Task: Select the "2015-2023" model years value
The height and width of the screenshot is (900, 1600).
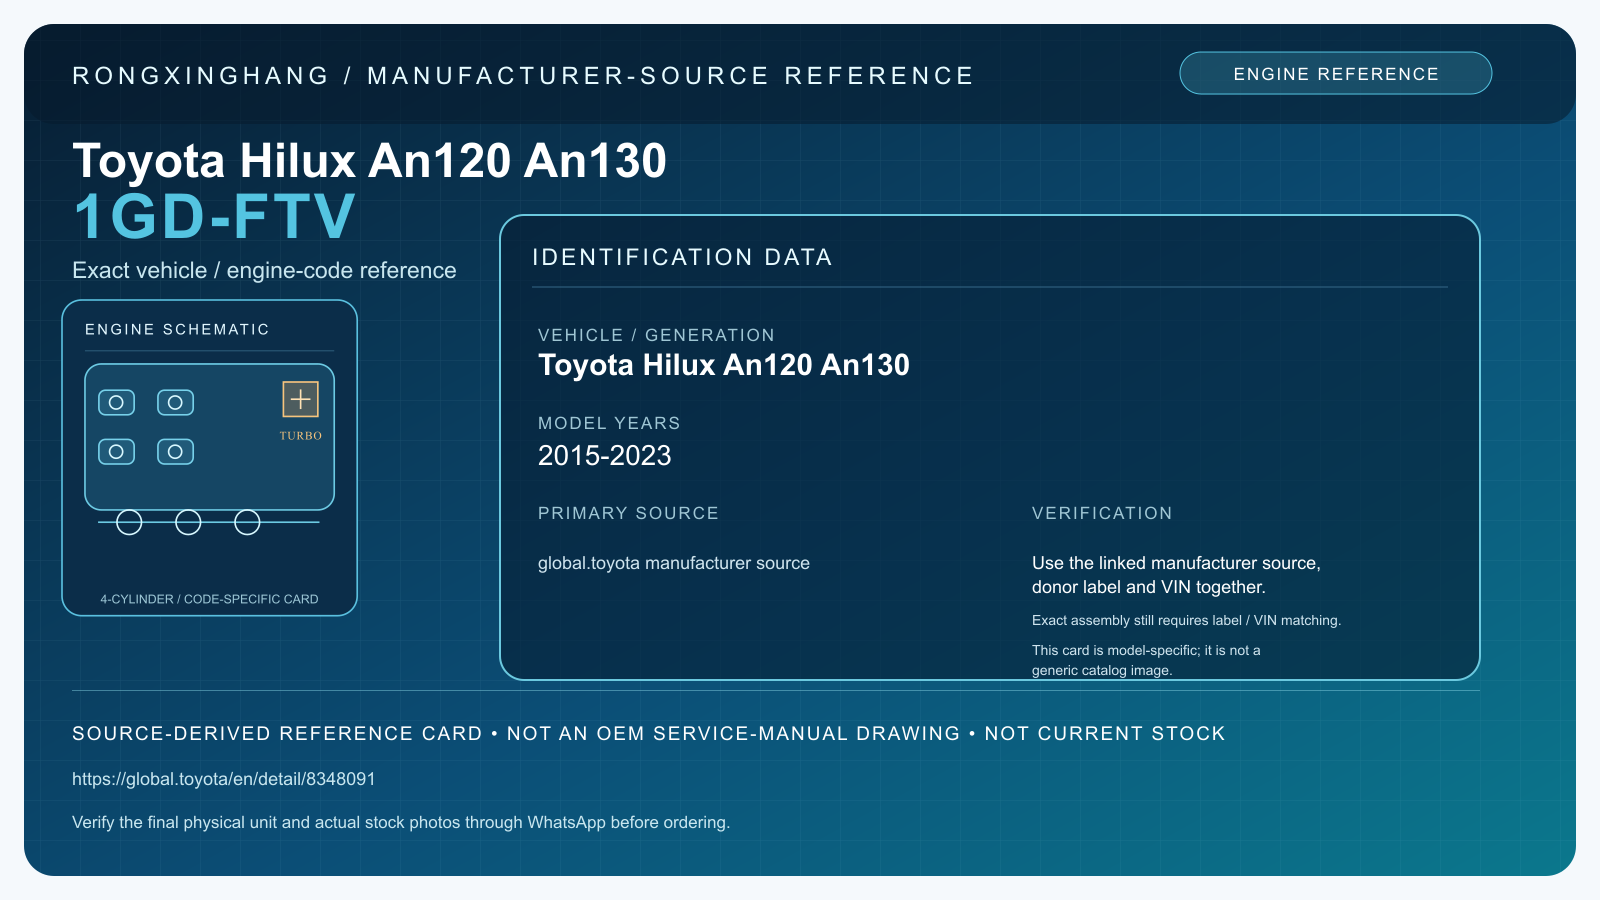Action: [x=605, y=456]
